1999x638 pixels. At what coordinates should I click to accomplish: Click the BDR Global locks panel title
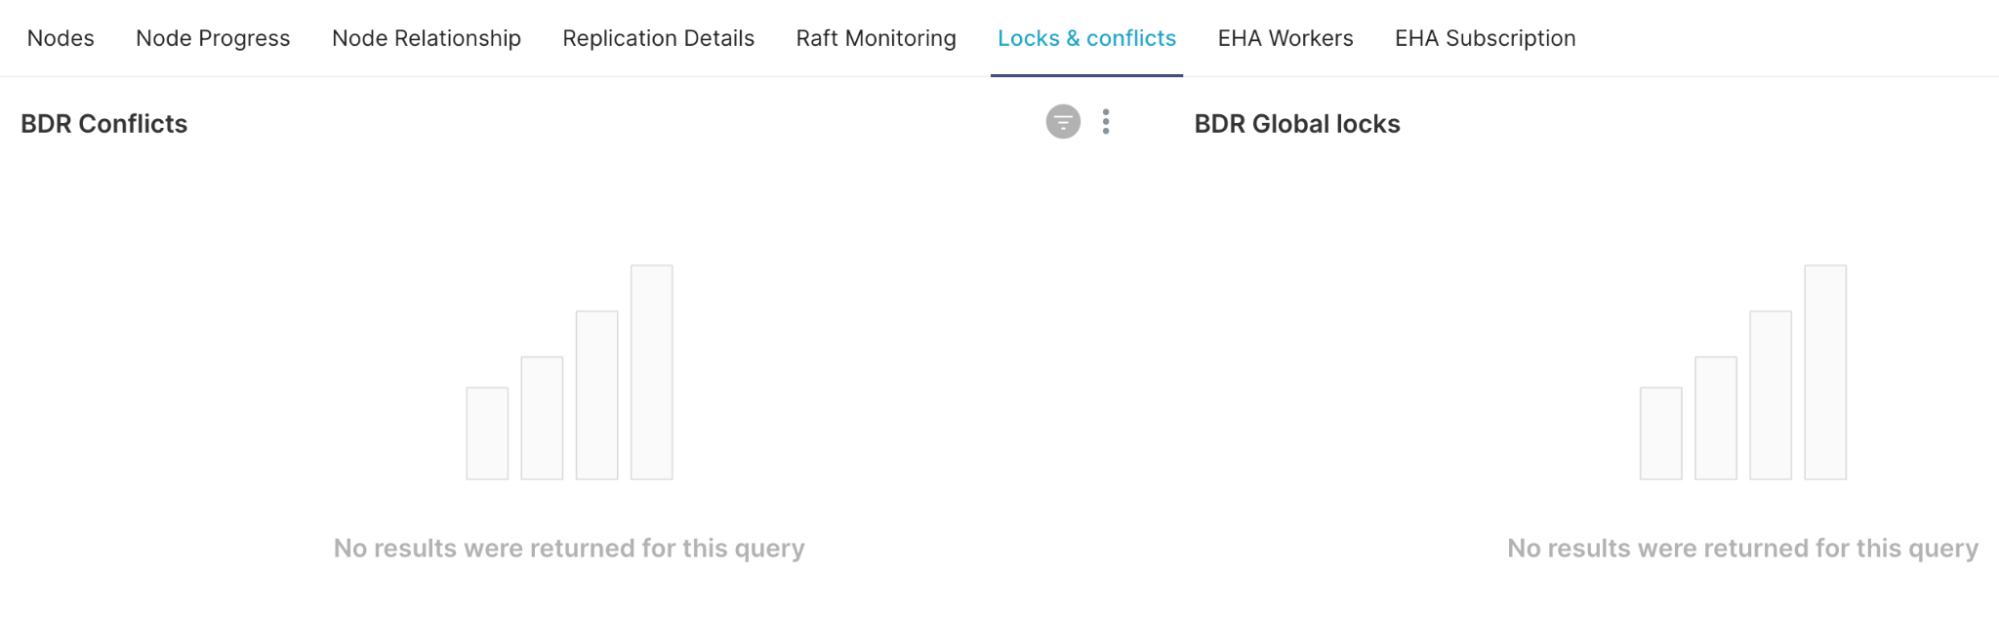coord(1297,124)
